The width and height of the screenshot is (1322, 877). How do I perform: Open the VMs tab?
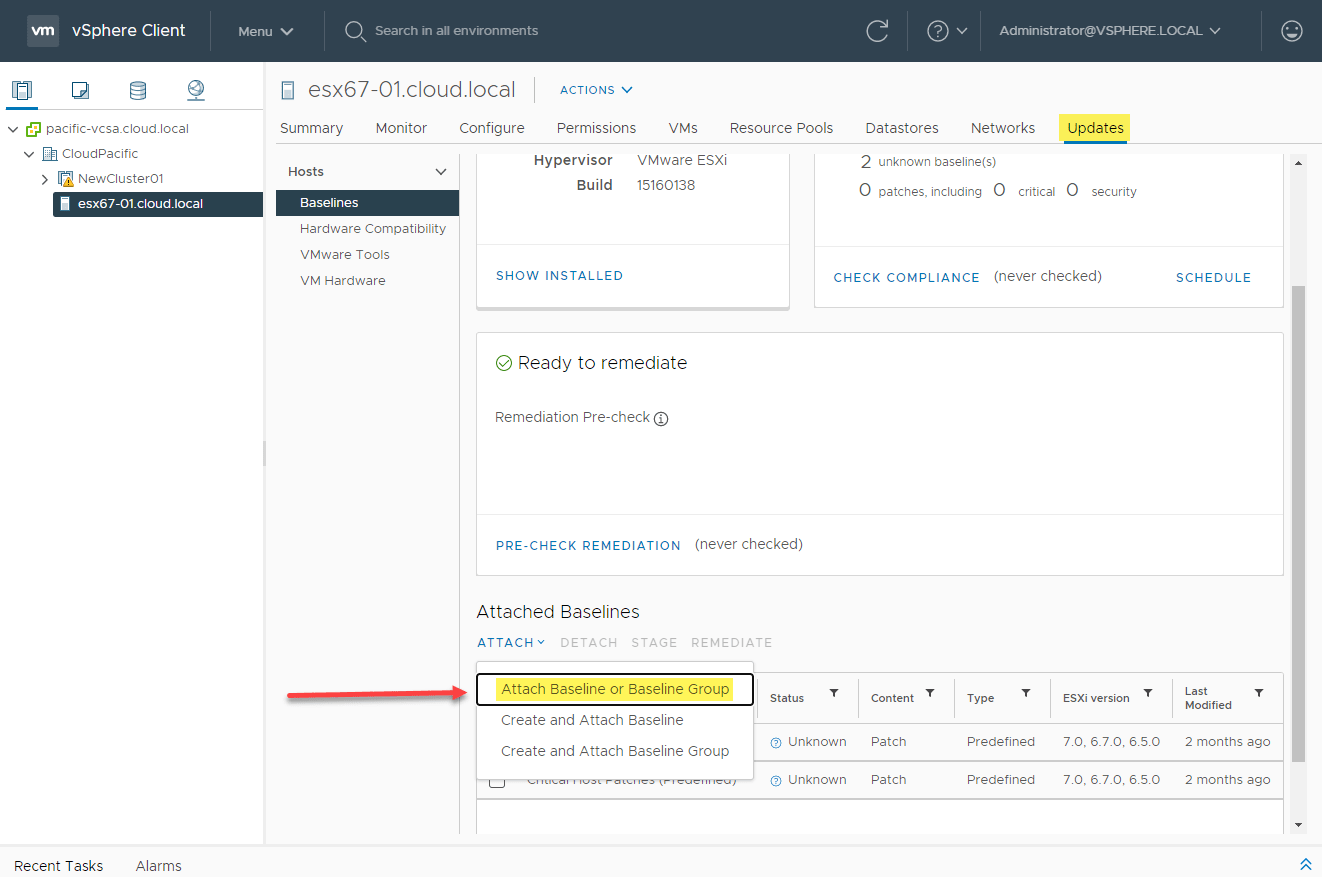pos(683,128)
